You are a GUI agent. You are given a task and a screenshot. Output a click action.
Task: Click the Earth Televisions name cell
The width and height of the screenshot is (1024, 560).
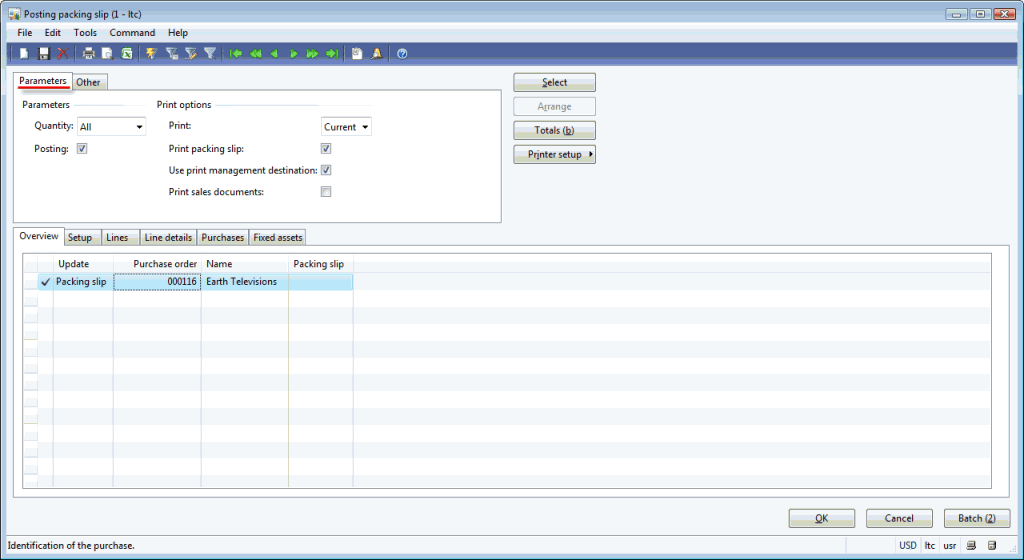tap(244, 282)
